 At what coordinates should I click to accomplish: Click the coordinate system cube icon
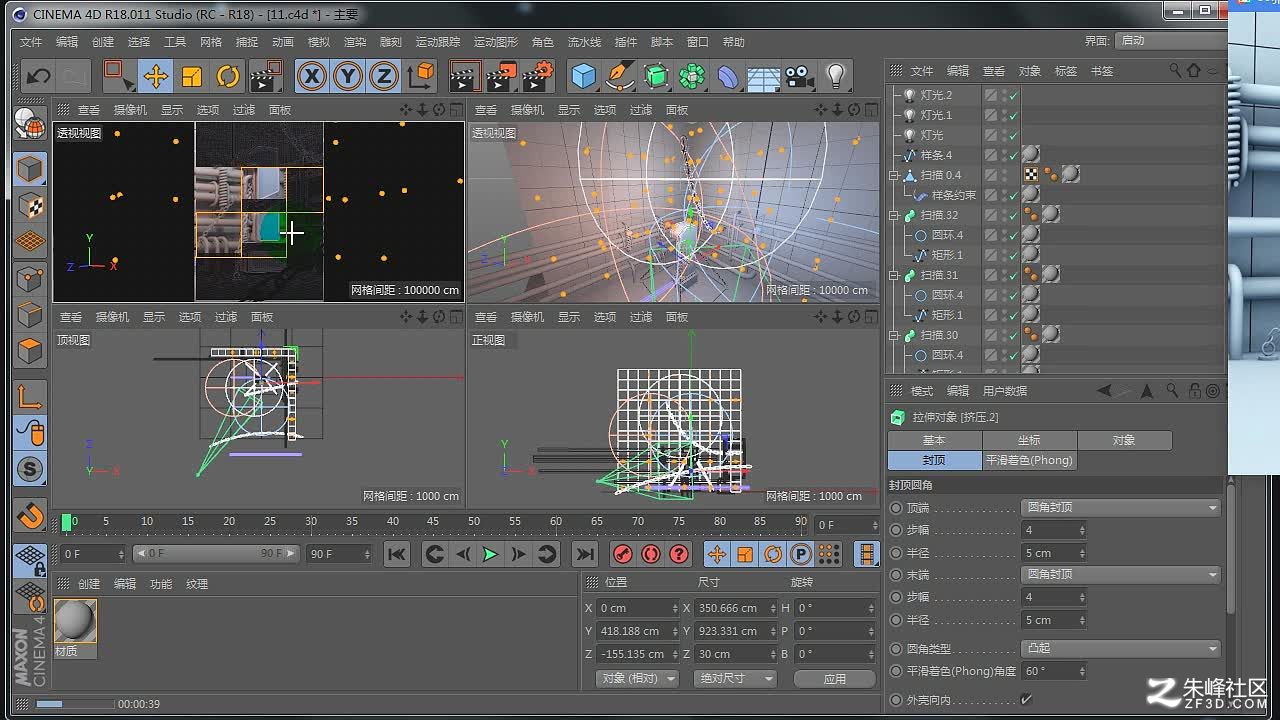click(x=421, y=76)
